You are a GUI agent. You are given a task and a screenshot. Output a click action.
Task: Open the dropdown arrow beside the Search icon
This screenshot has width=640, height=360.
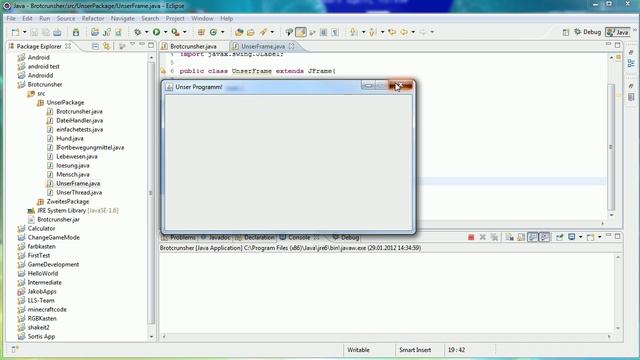point(272,32)
